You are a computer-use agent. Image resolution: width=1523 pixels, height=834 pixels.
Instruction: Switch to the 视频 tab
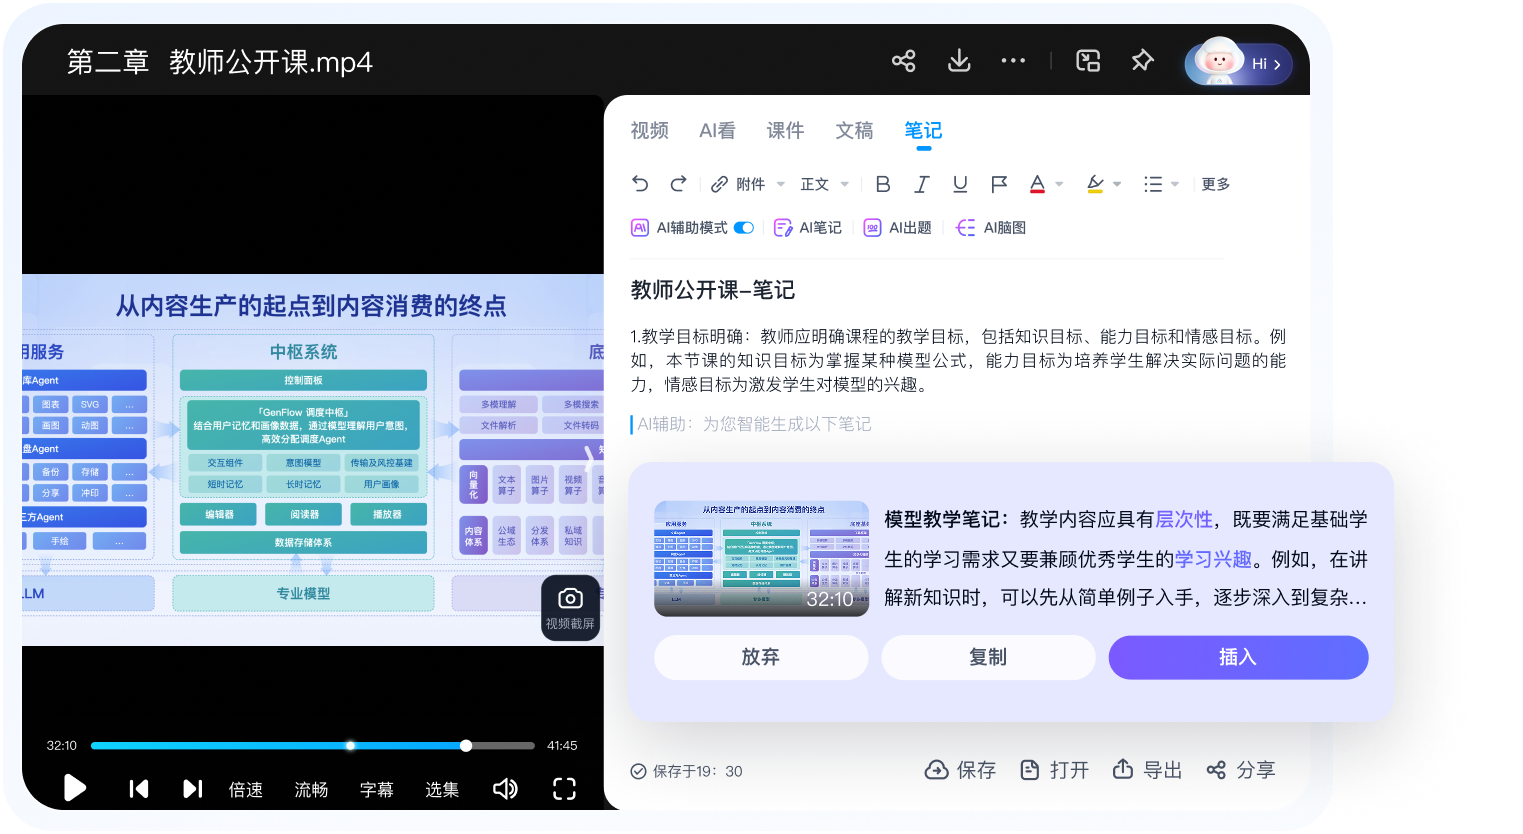(649, 131)
